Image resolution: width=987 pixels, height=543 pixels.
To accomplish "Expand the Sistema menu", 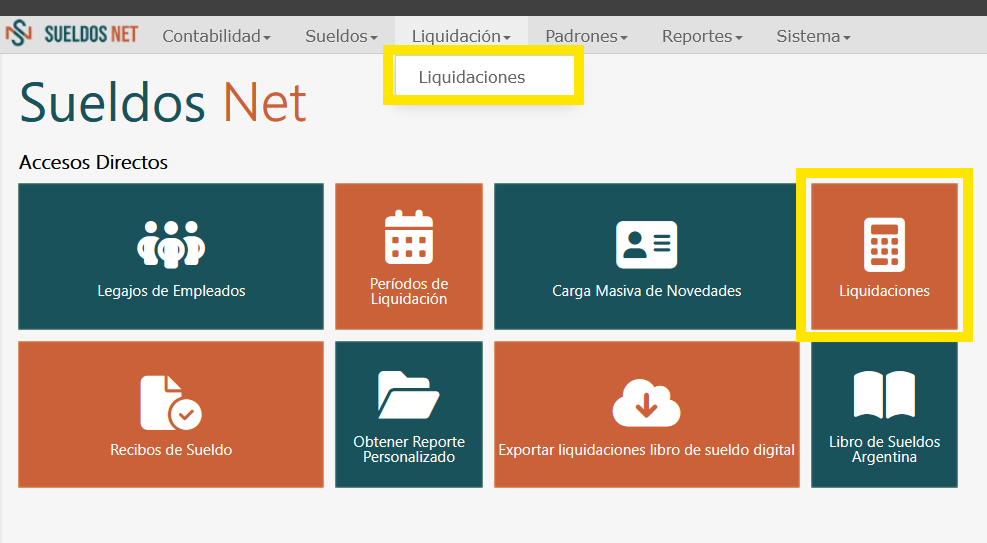I will (x=813, y=36).
